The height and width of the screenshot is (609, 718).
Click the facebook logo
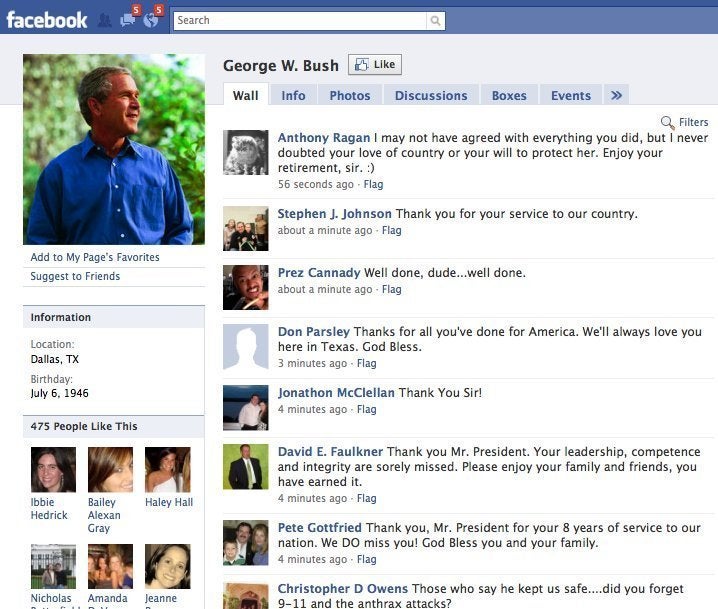pos(47,20)
